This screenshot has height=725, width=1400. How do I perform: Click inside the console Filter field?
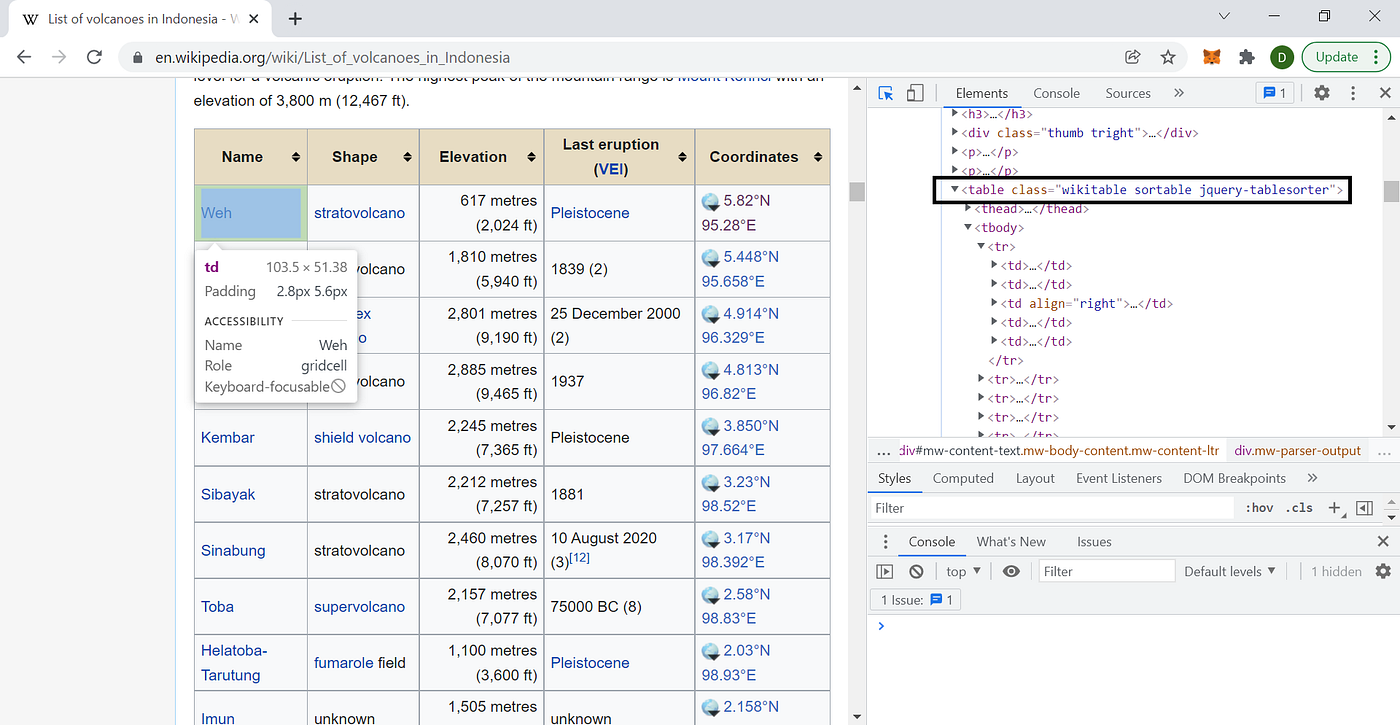(x=1105, y=570)
